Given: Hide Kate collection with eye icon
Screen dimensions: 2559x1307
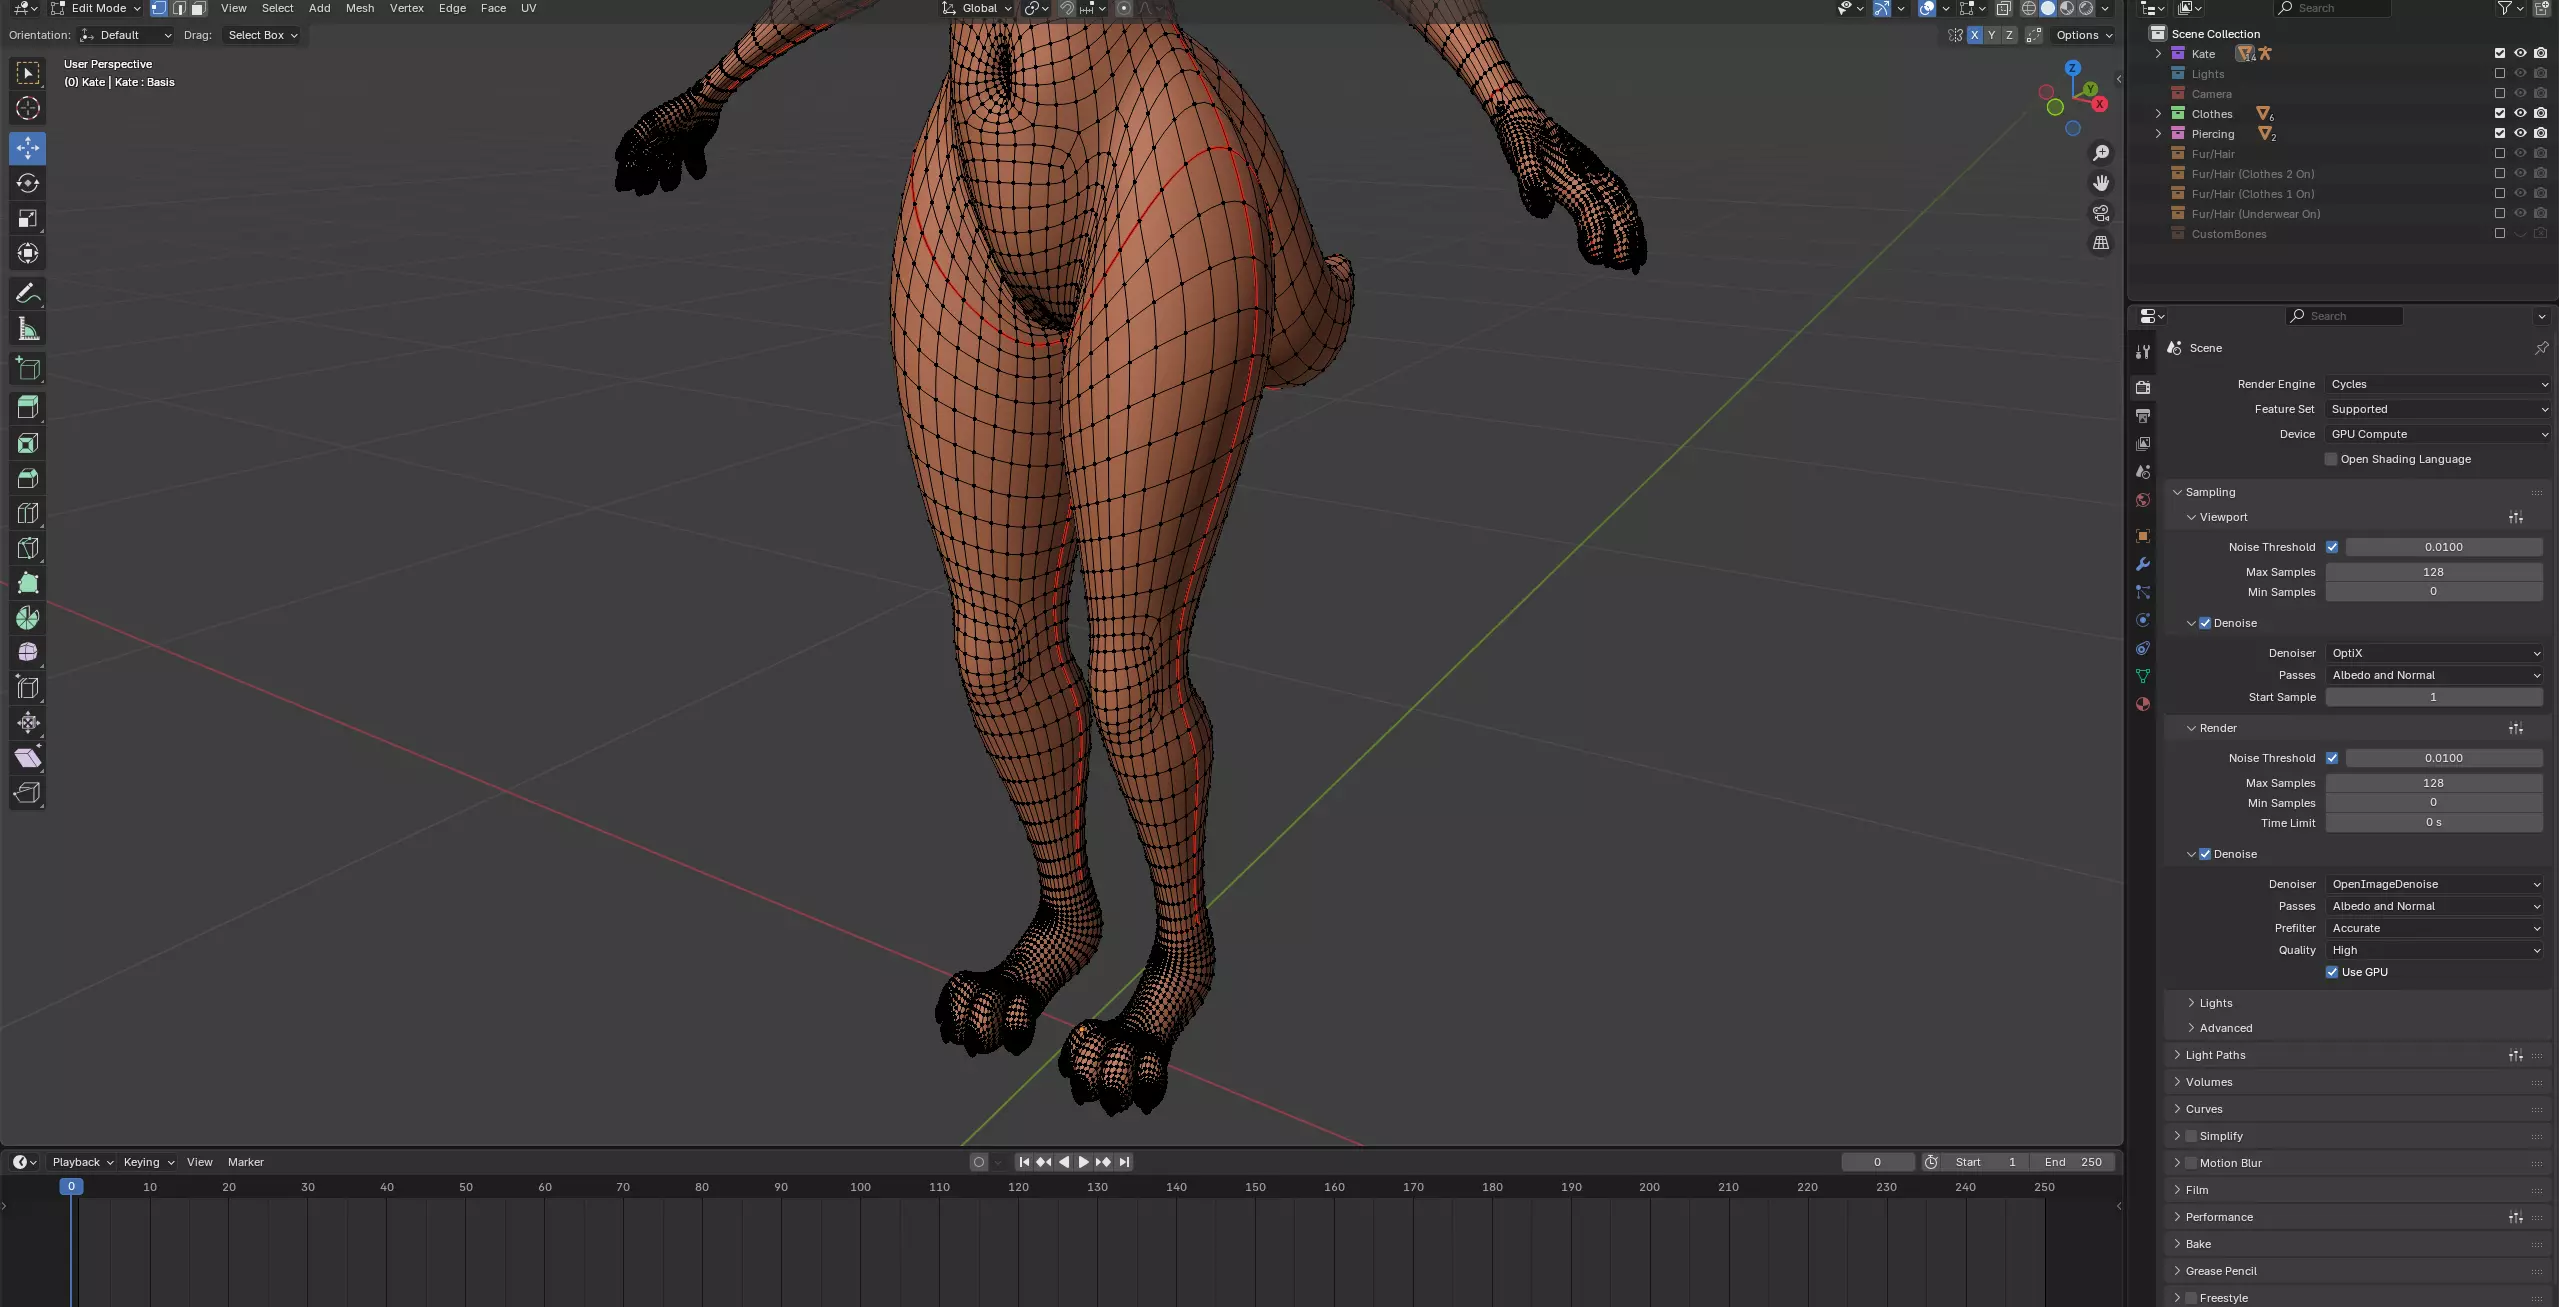Looking at the screenshot, I should (x=2520, y=53).
